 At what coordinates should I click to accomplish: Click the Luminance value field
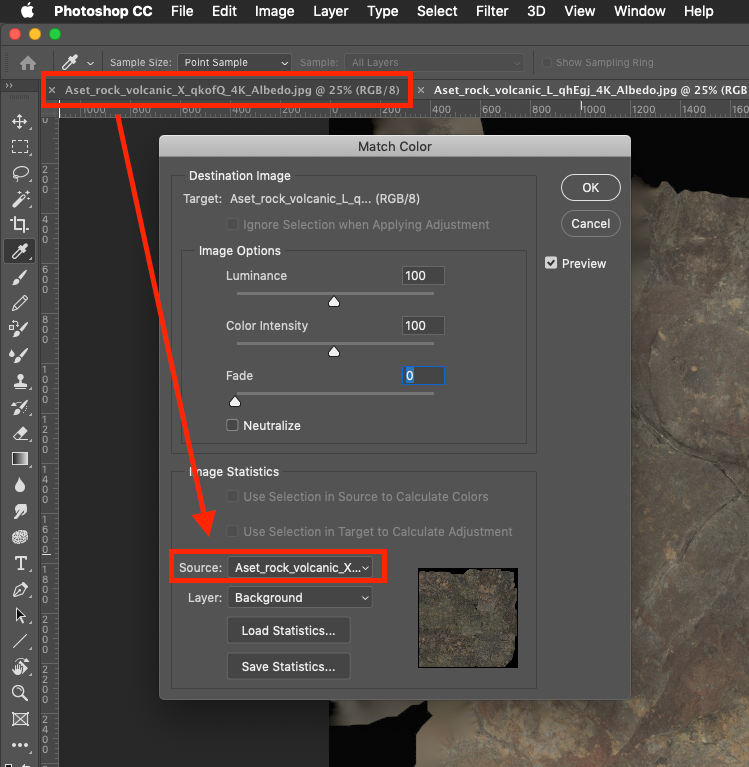point(423,275)
